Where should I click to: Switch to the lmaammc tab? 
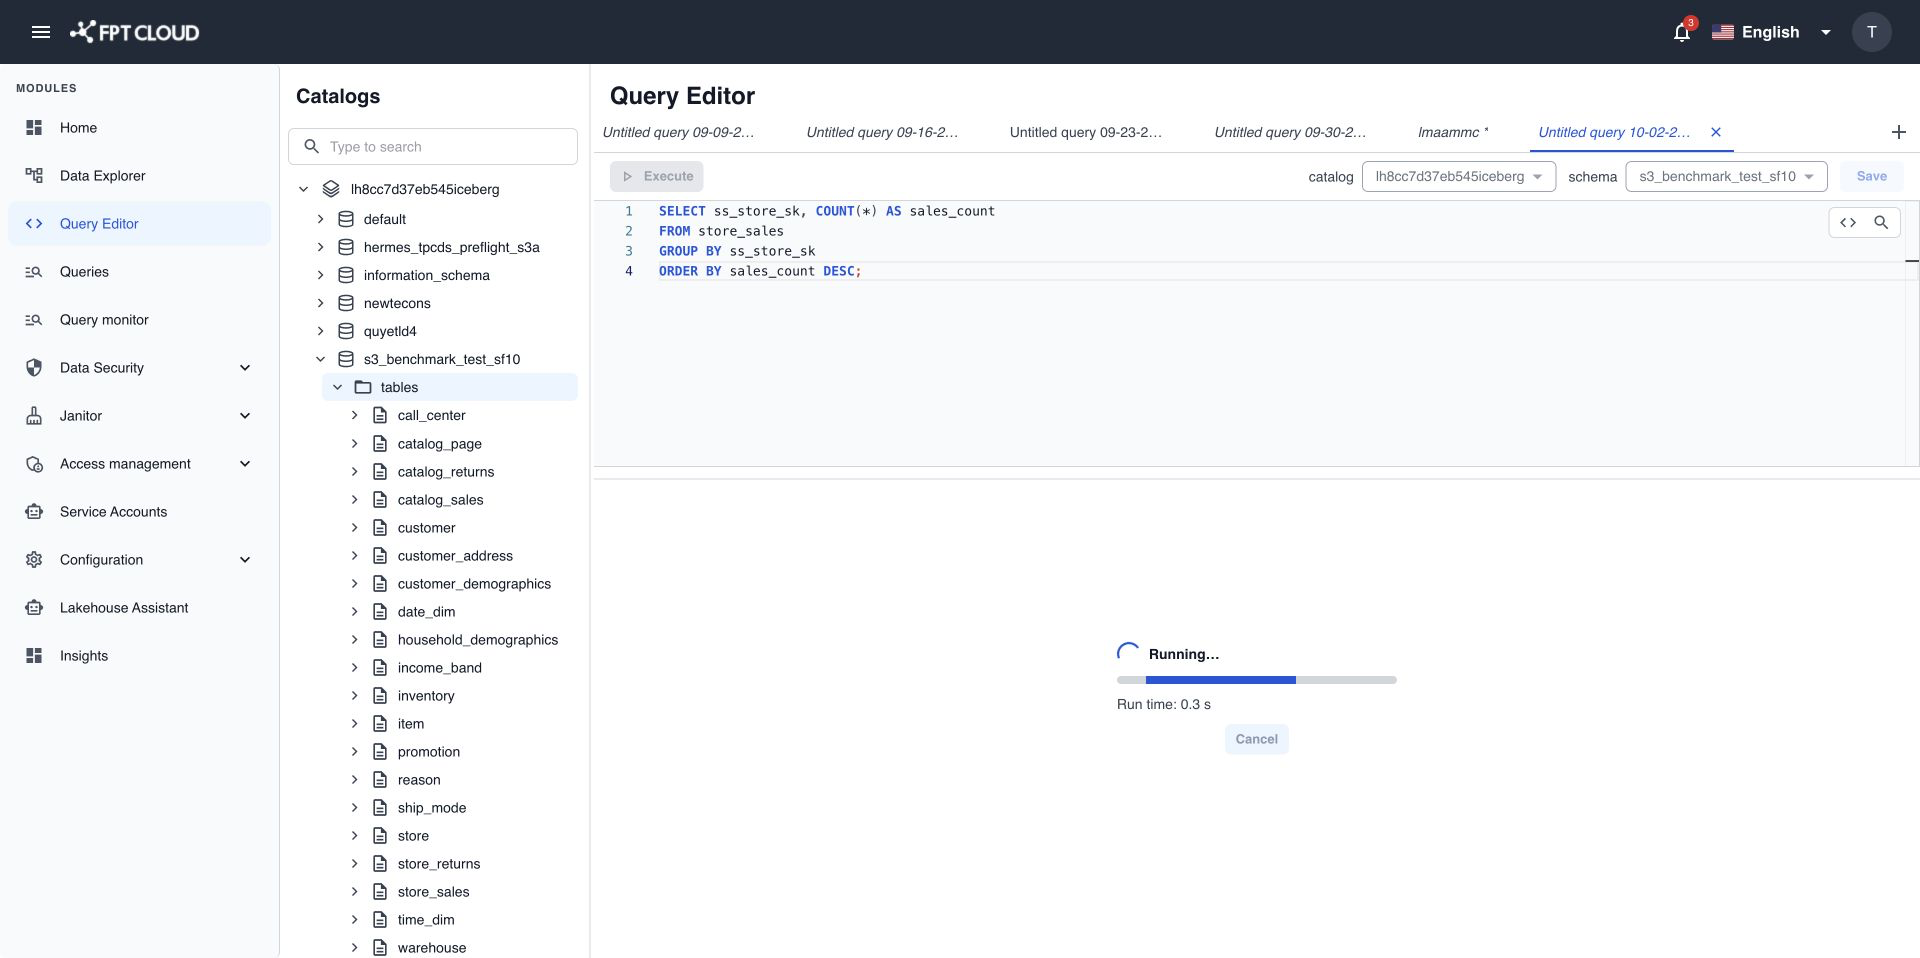(x=1453, y=132)
